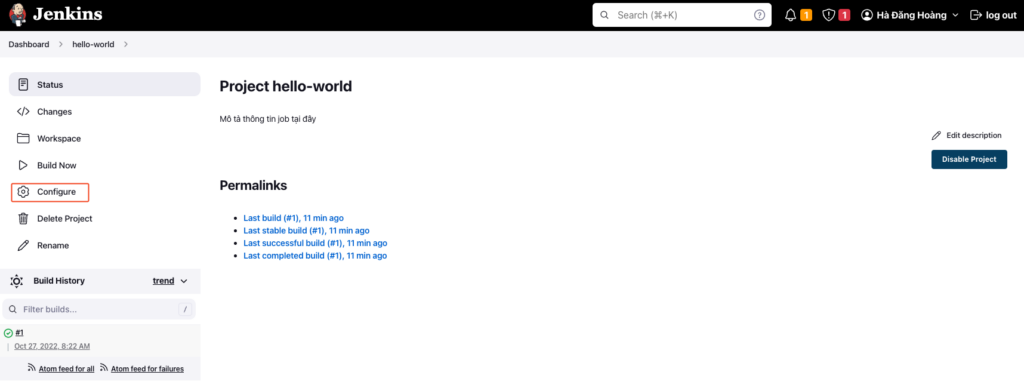Click the slash shortcut hint in filter
Screen dimensions: 1024x381
pyautogui.click(x=185, y=309)
